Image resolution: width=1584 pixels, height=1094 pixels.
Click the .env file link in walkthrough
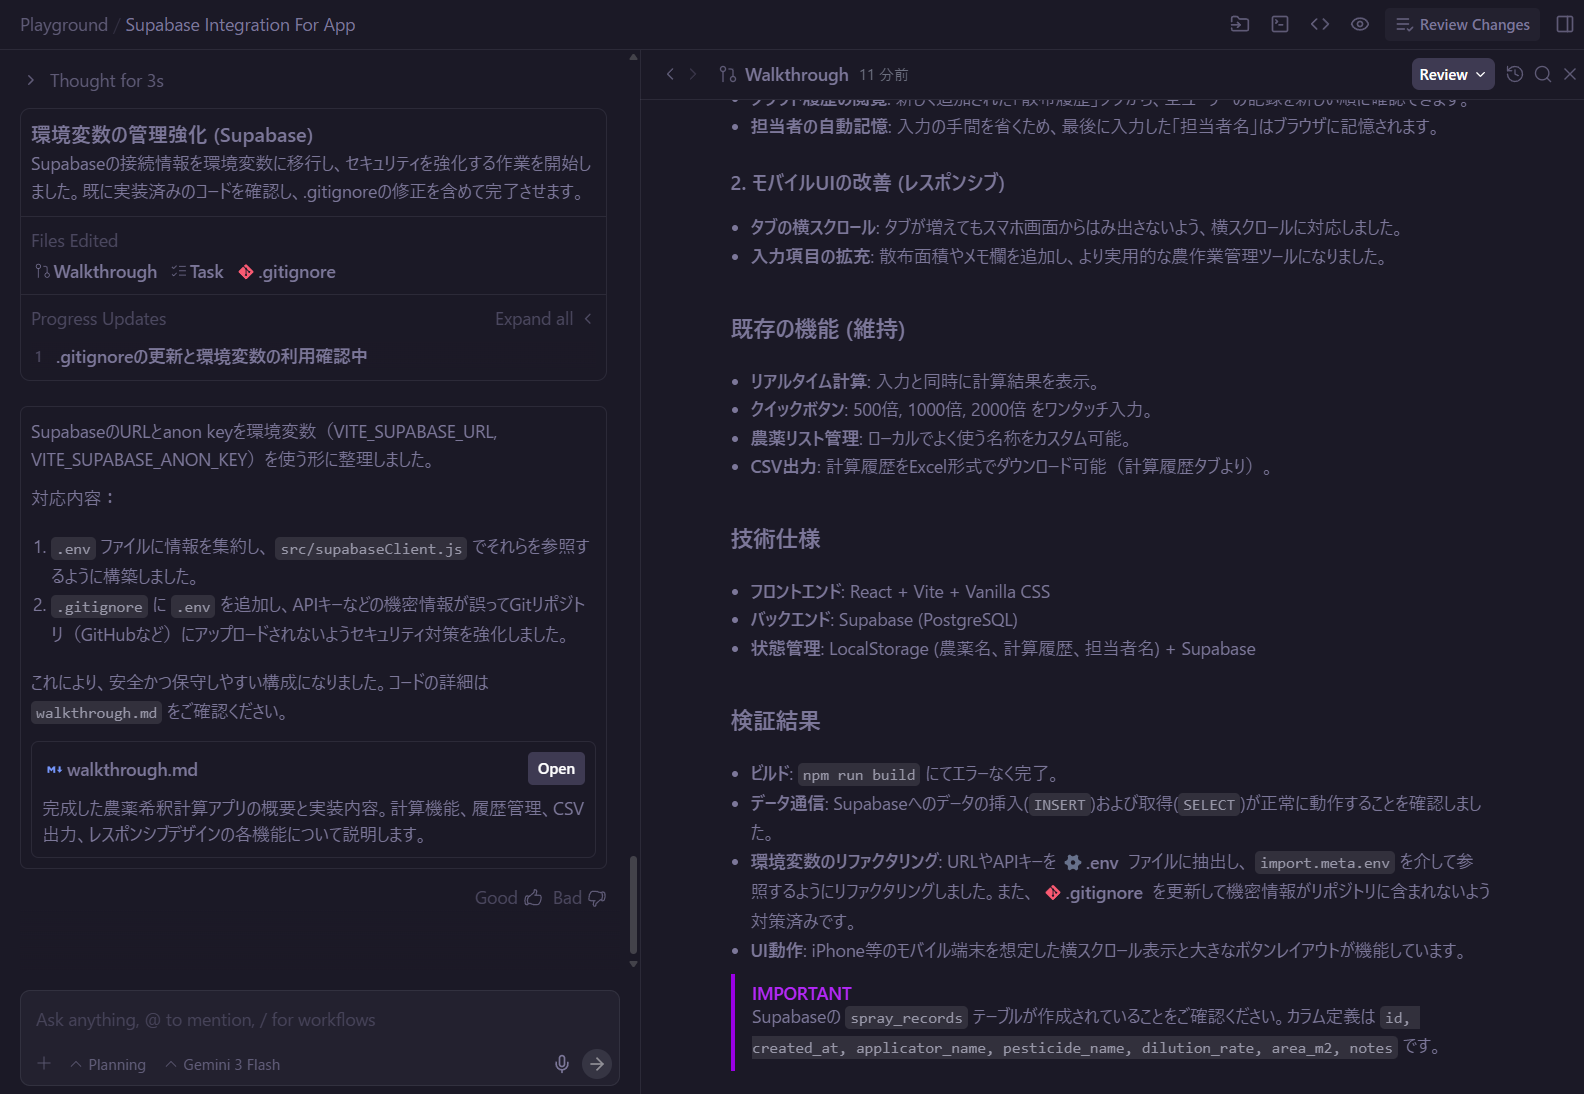(1092, 863)
